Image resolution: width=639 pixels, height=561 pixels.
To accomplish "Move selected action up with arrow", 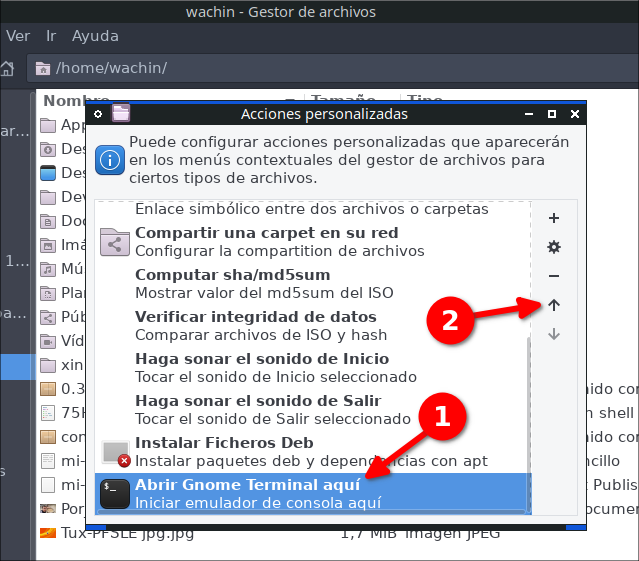I will coord(553,305).
